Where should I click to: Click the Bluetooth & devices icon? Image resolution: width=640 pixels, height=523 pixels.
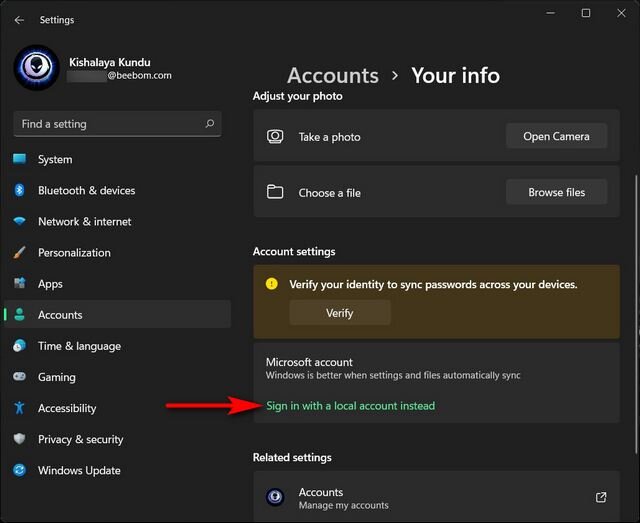[x=19, y=191]
